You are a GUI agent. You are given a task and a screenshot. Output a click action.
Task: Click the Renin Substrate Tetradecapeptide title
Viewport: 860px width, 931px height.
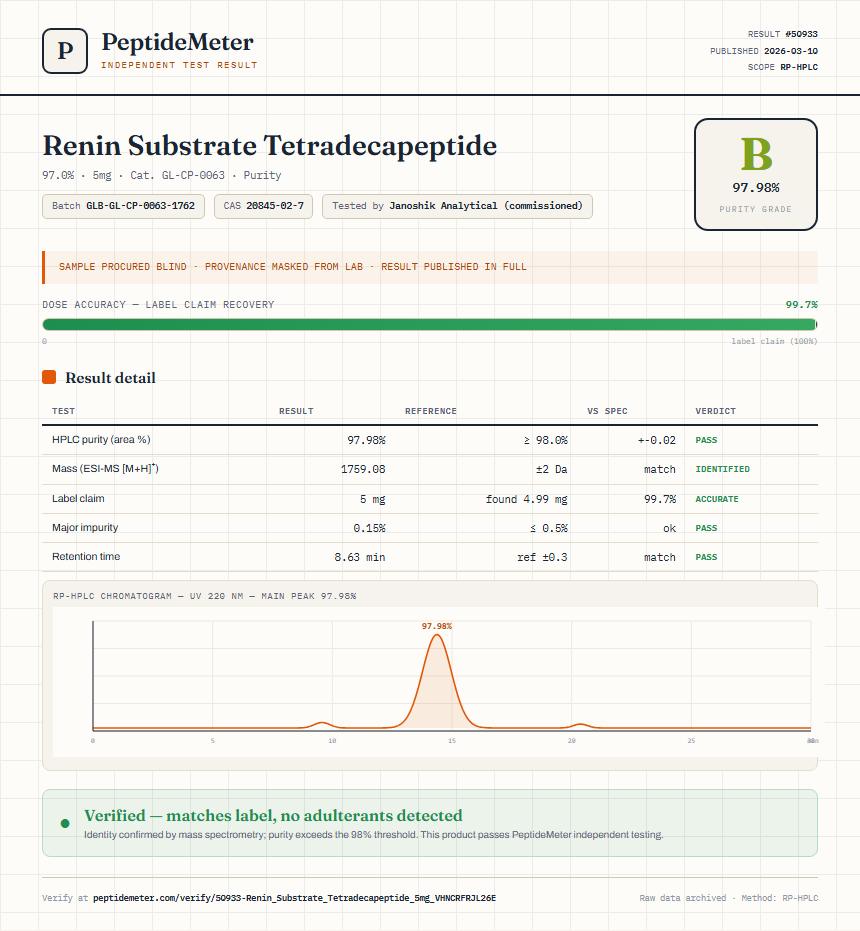[270, 145]
